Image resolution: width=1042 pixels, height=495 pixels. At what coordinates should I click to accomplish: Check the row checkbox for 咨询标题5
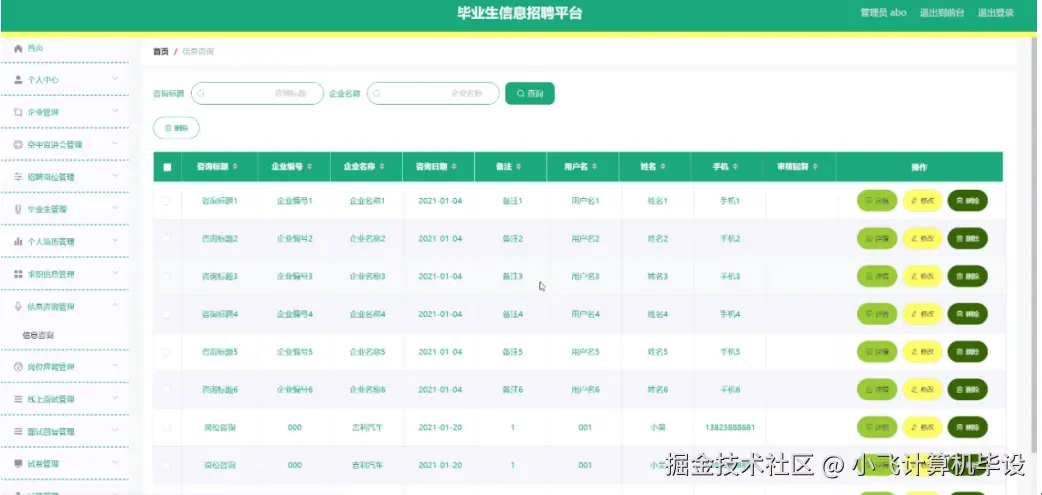coord(167,352)
